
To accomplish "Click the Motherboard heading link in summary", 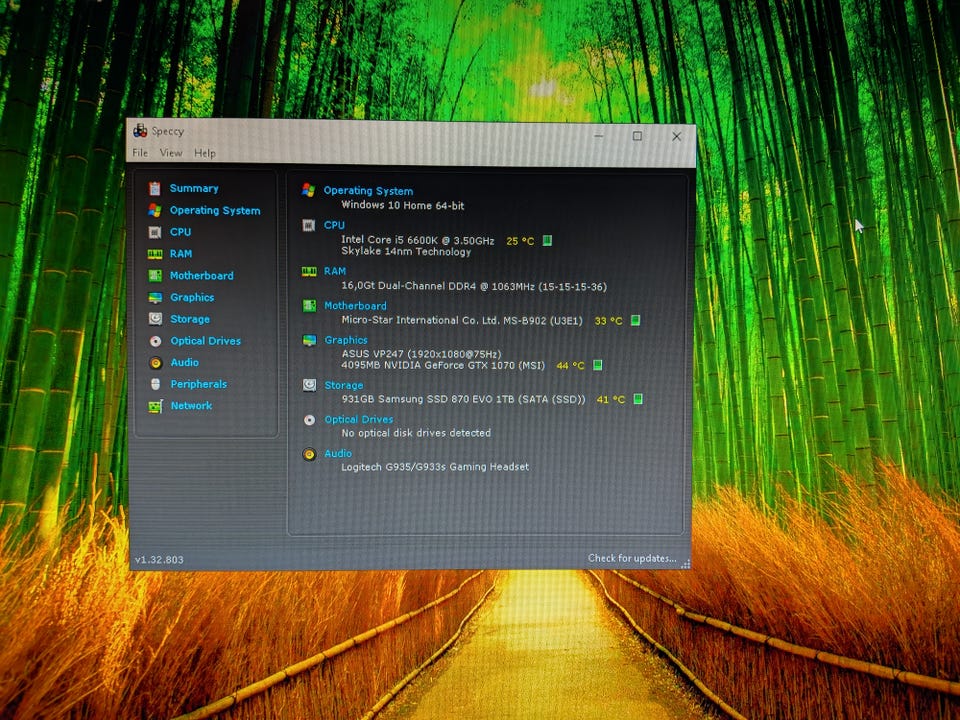I will coord(355,306).
